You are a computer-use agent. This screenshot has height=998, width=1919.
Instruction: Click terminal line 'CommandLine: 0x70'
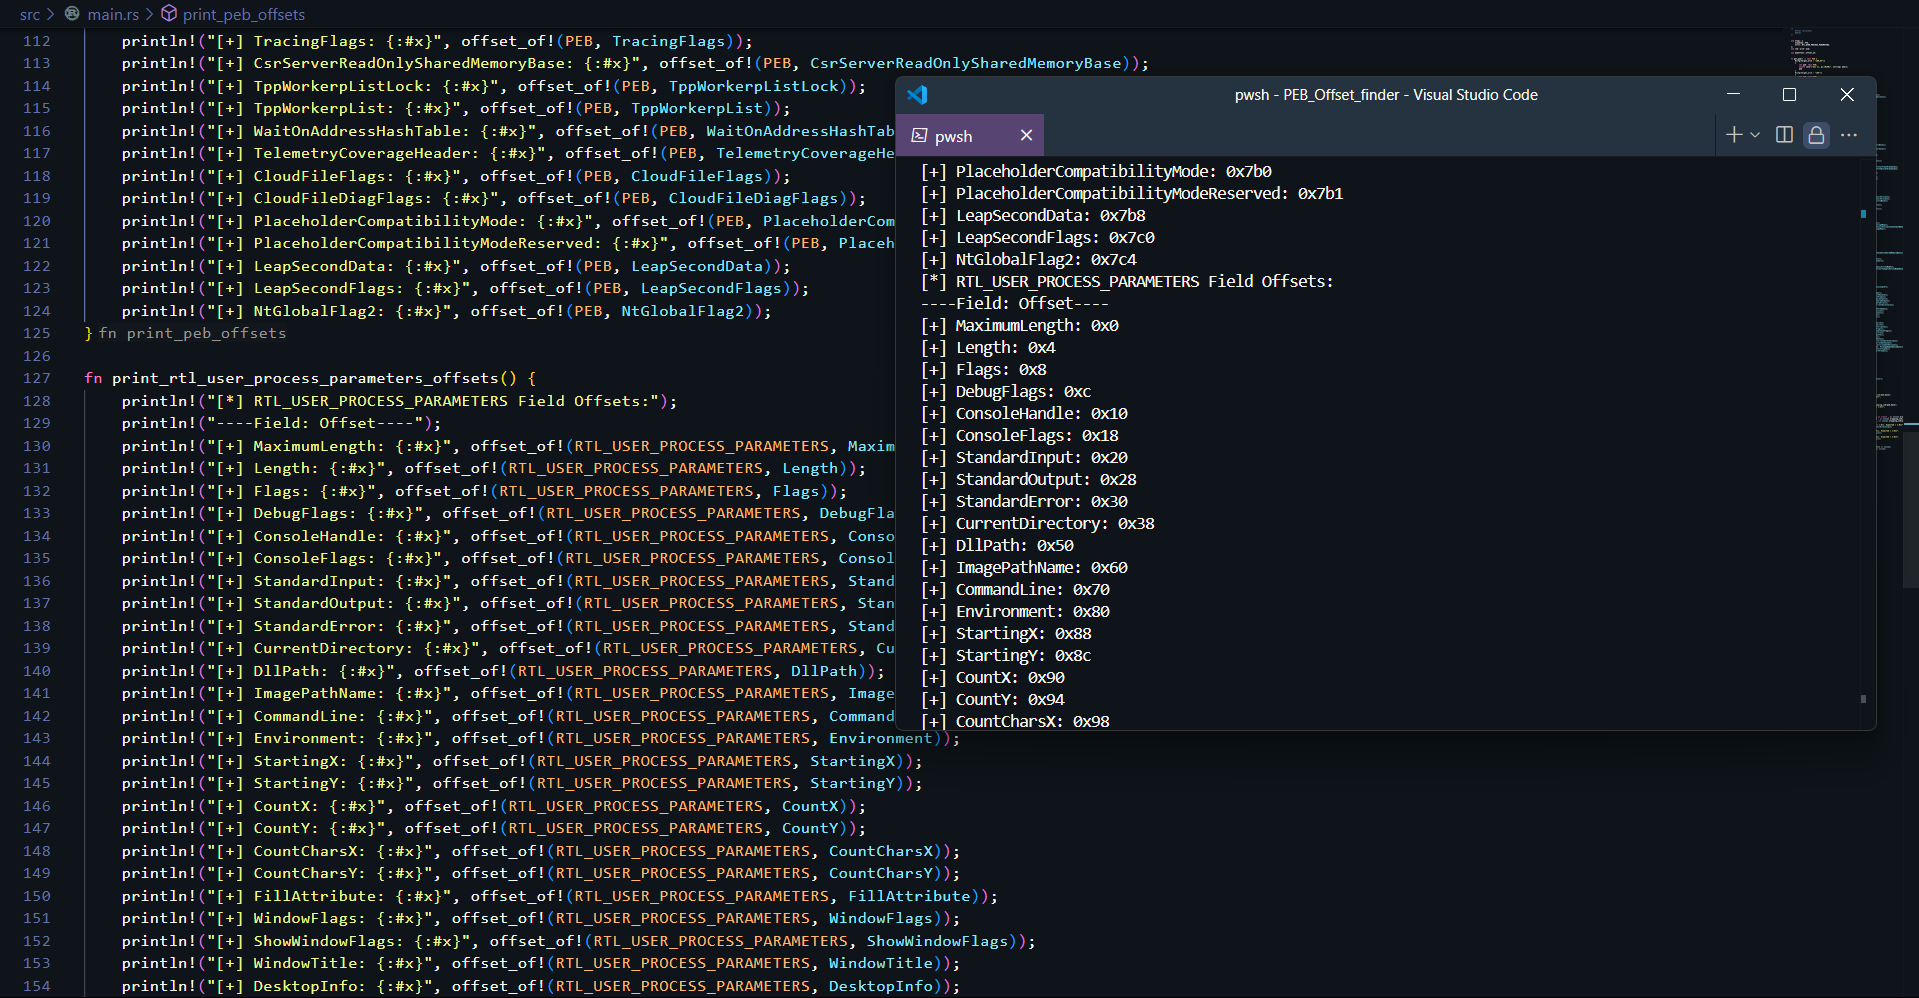coord(1015,589)
